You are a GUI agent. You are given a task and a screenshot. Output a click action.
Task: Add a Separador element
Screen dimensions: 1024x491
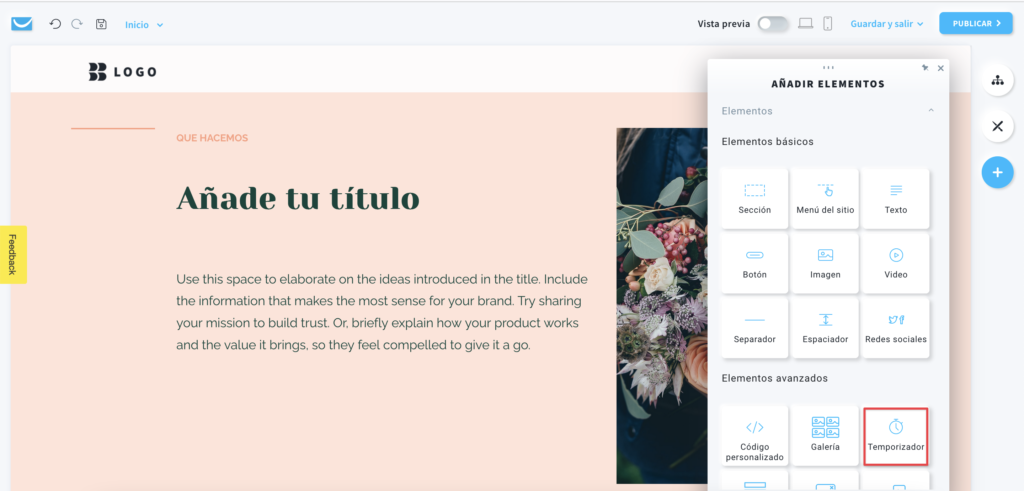click(x=755, y=328)
